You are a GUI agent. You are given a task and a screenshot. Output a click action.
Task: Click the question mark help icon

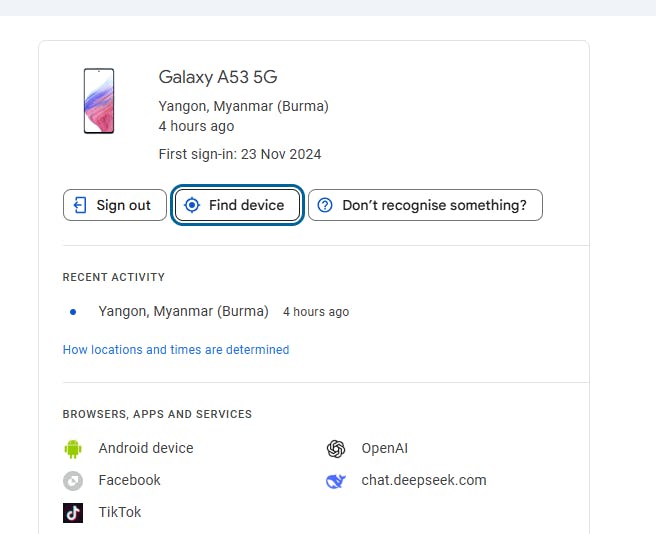tap(325, 205)
